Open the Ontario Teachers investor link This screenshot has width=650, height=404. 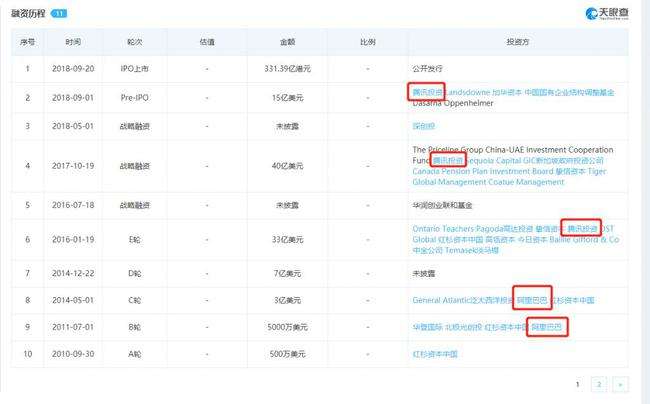tap(443, 229)
